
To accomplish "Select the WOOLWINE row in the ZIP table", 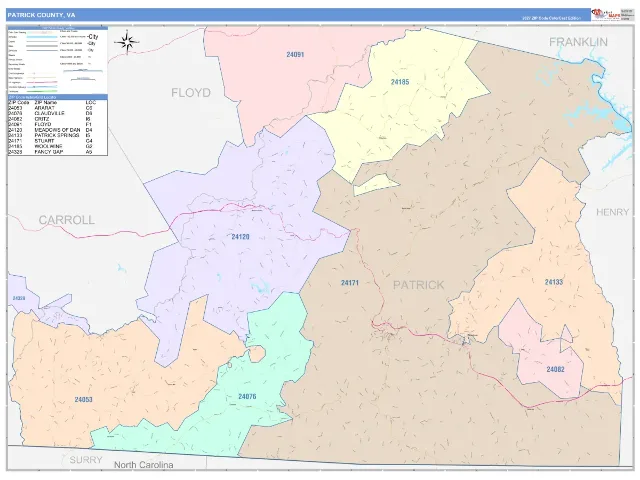I will [x=58, y=146].
